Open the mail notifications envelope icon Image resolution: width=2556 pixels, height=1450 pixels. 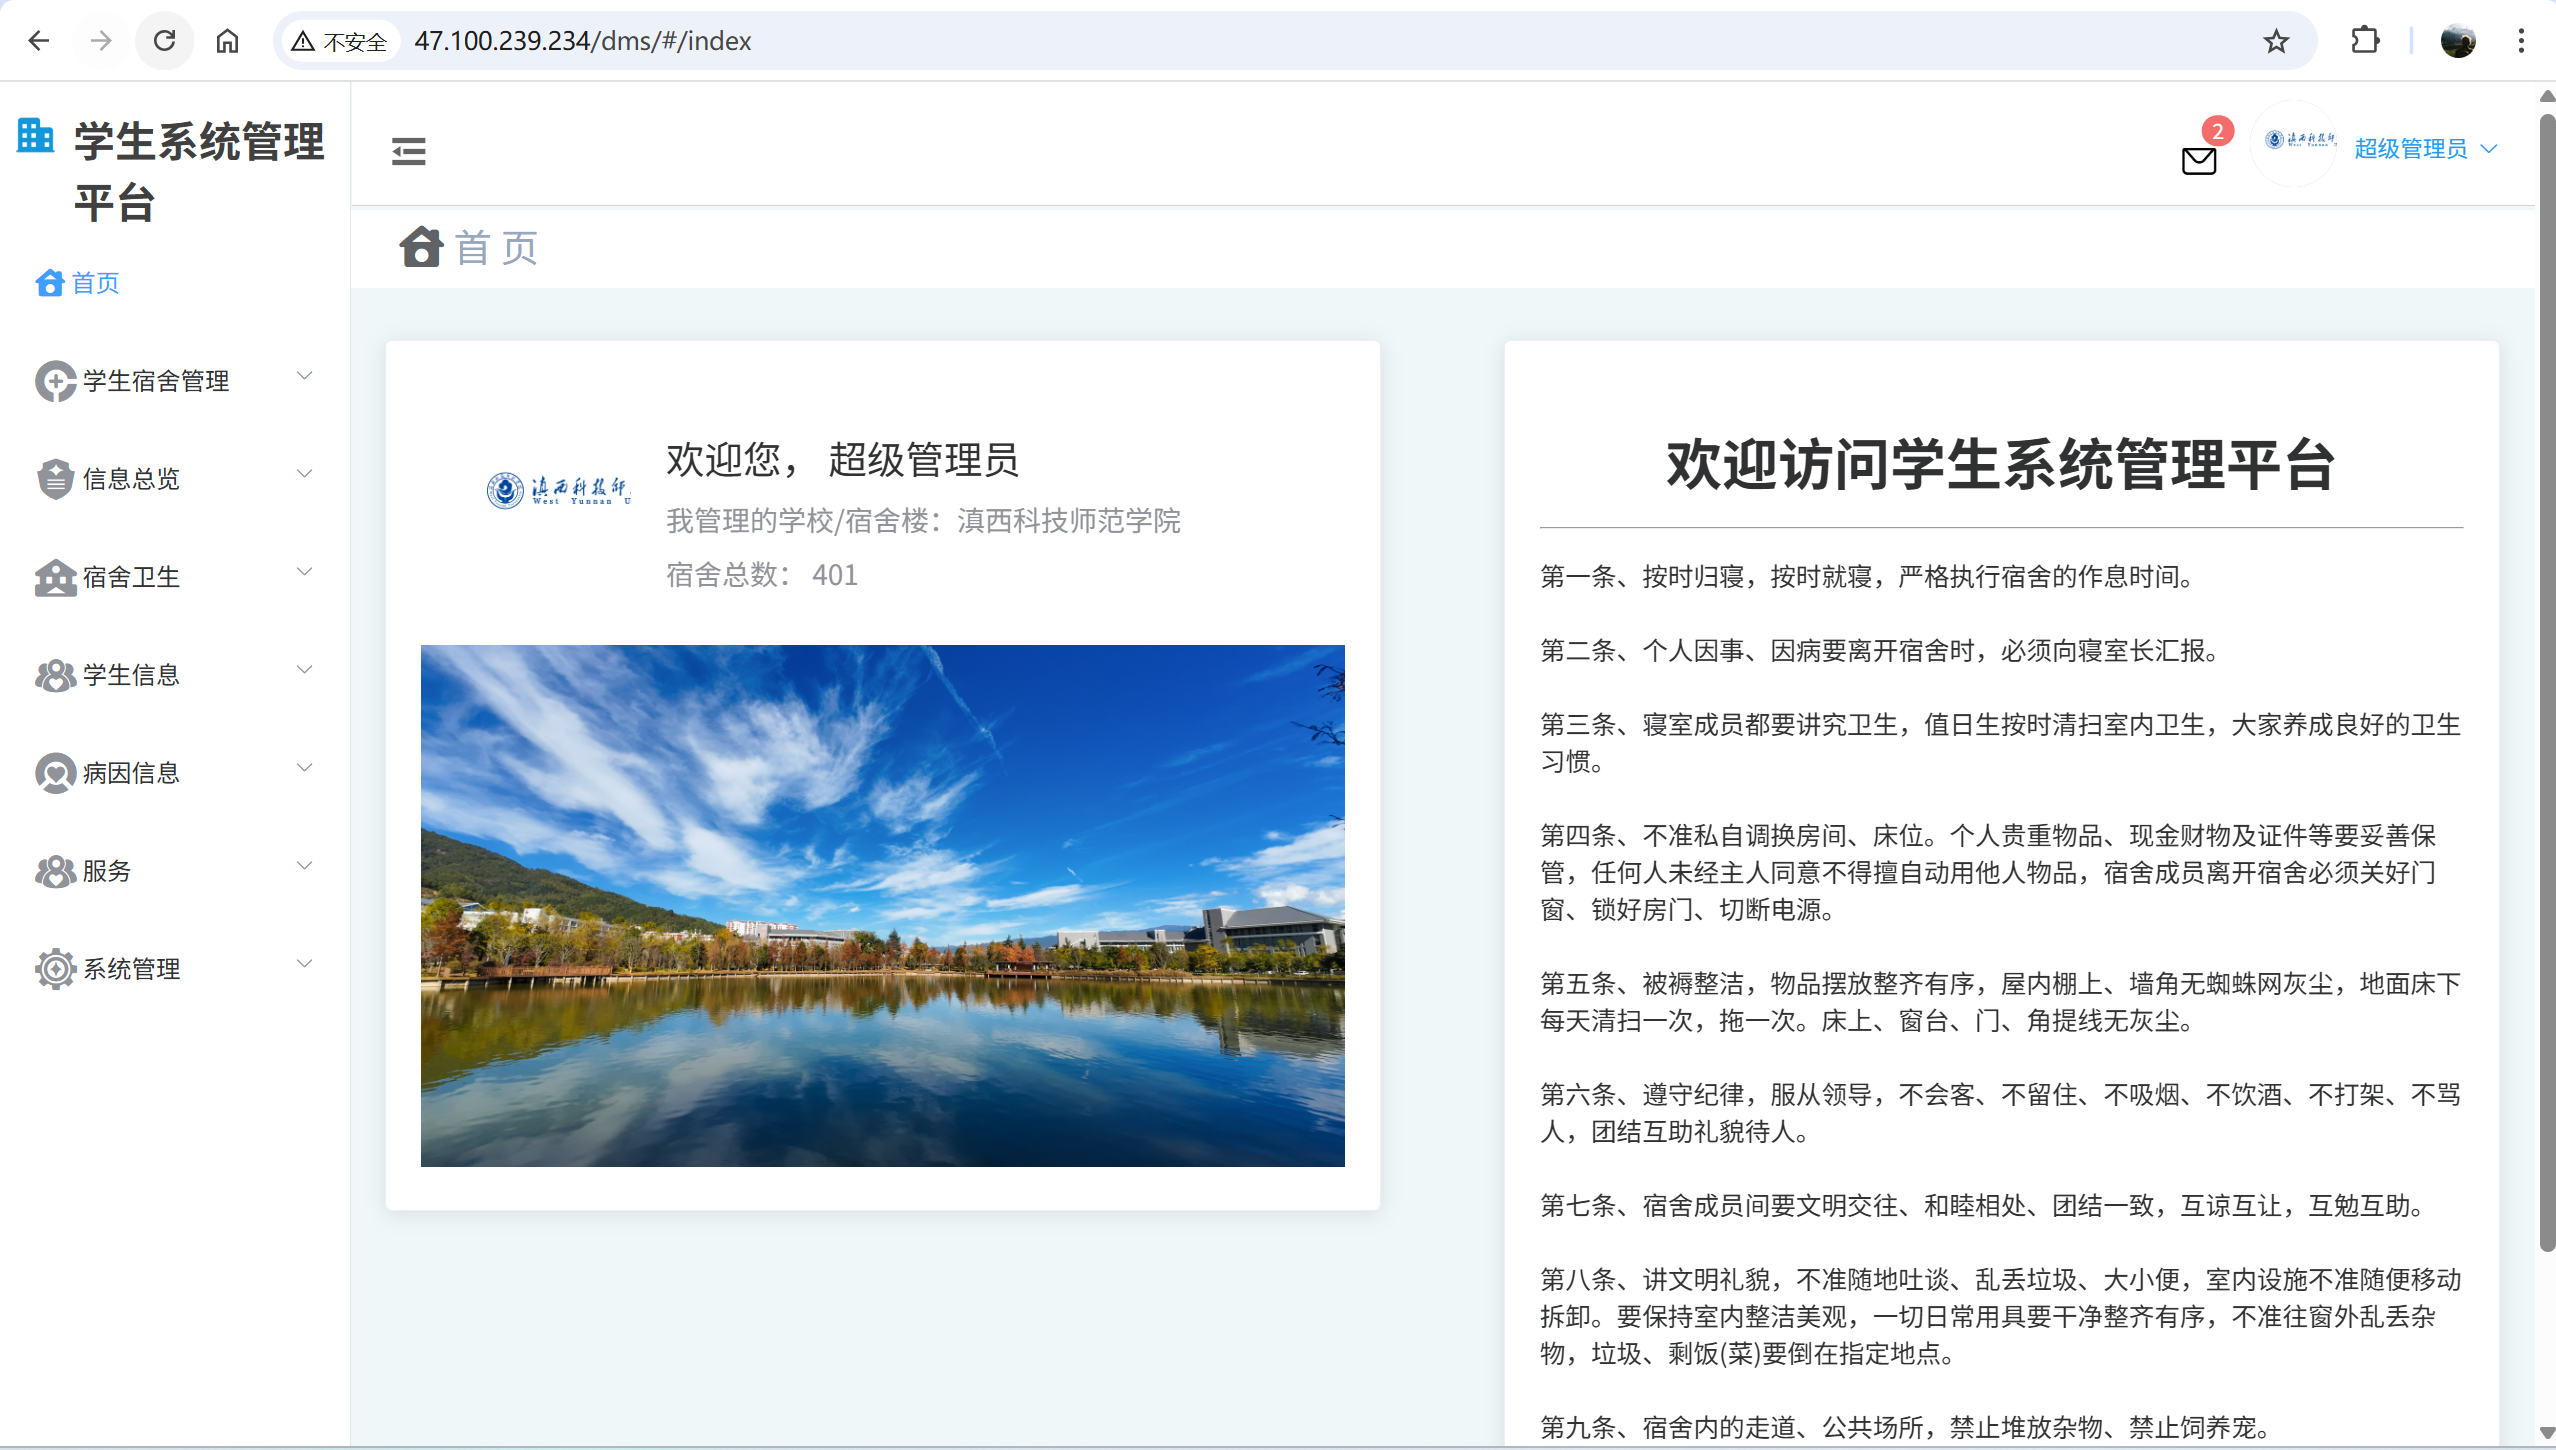[x=2198, y=160]
